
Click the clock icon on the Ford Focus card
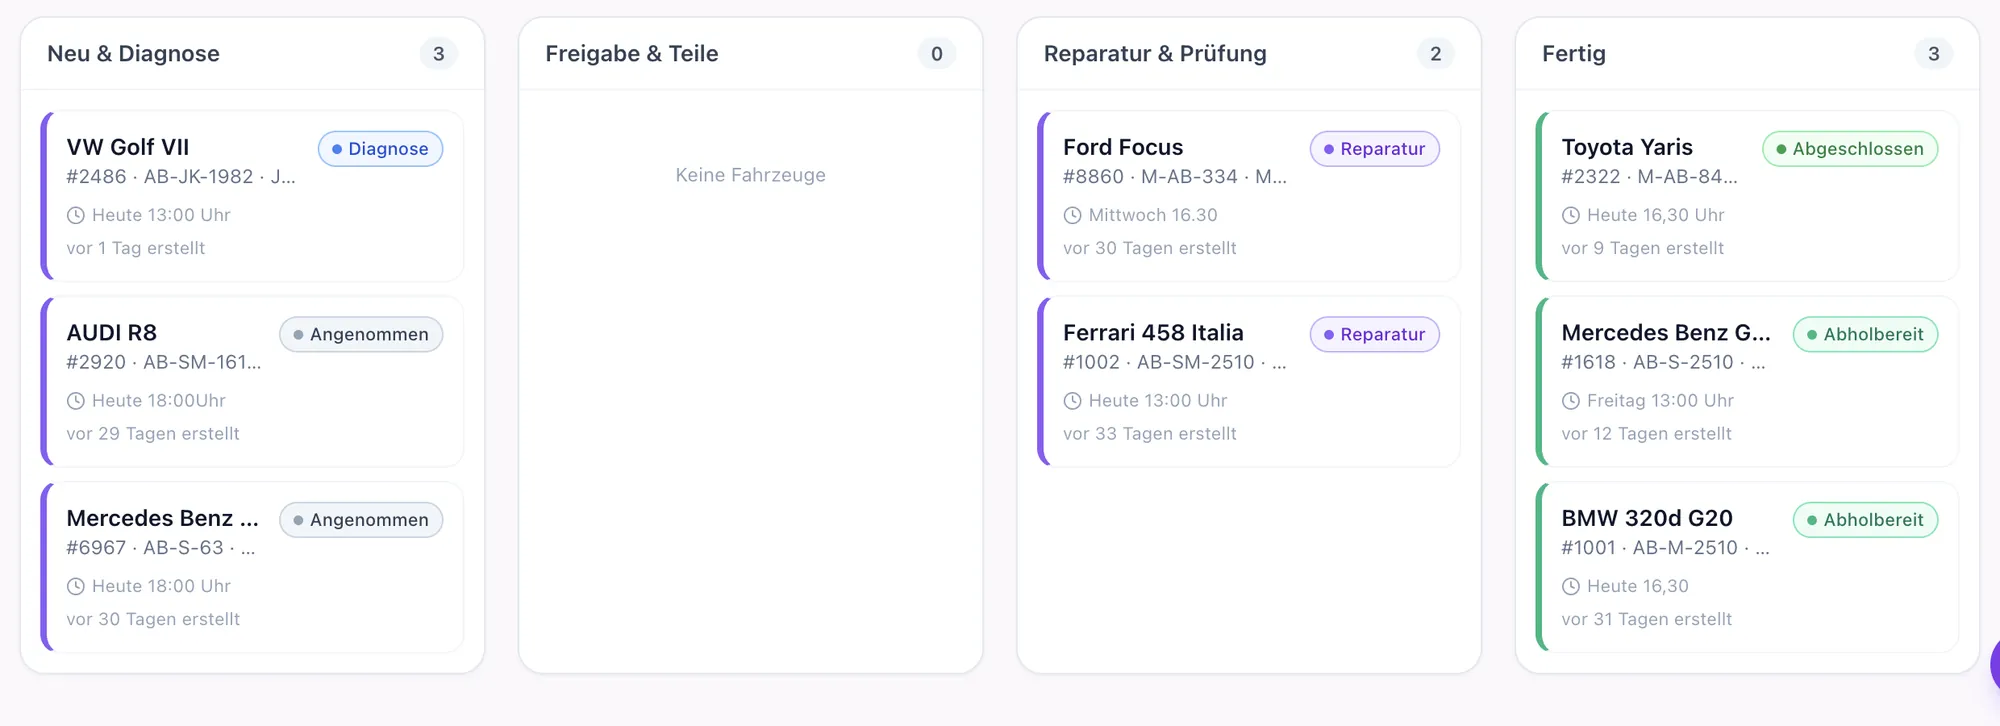pos(1072,215)
